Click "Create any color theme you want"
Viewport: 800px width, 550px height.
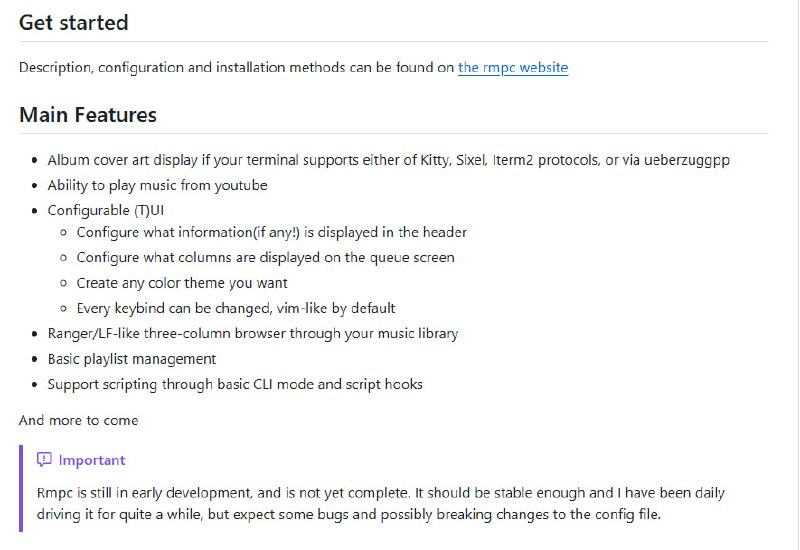pyautogui.click(x=182, y=283)
